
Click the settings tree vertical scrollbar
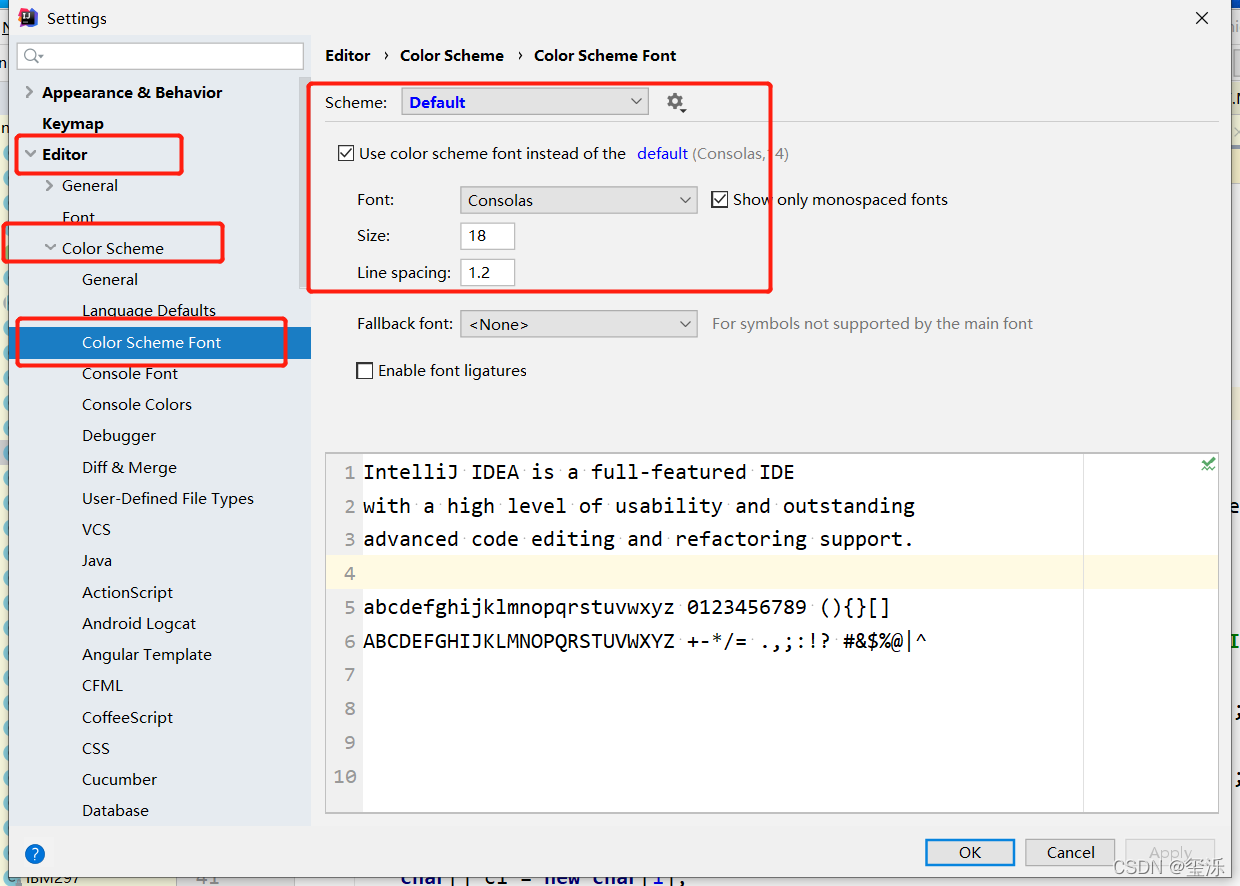tap(305, 182)
